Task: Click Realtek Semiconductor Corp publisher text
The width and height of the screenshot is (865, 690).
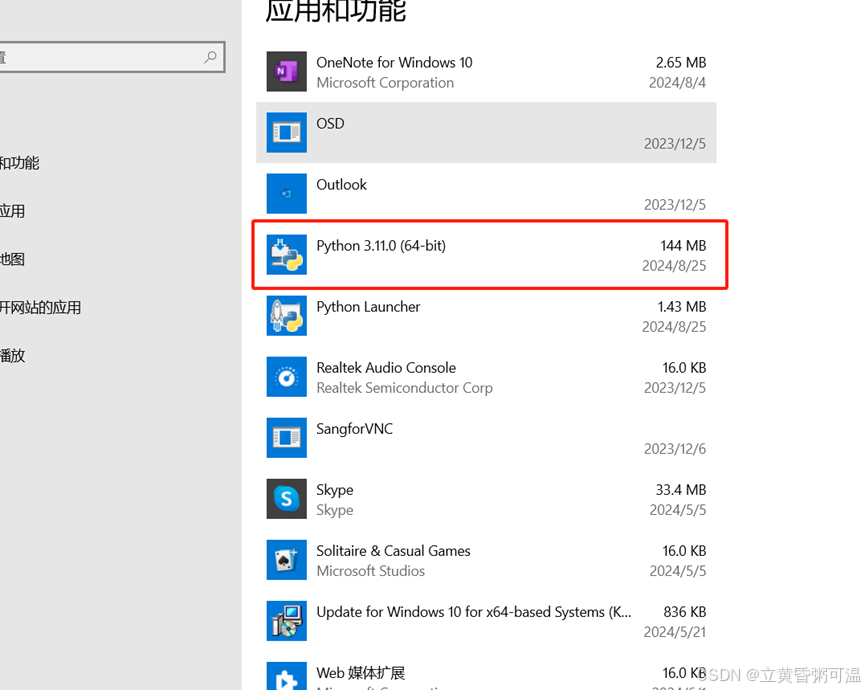Action: click(404, 388)
